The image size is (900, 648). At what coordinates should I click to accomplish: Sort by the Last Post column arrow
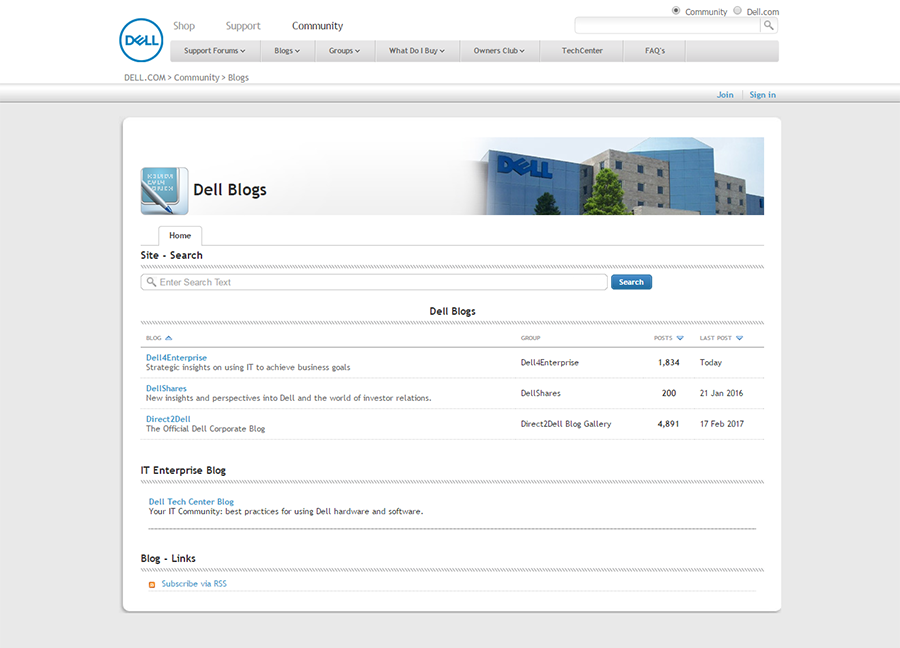click(x=739, y=338)
